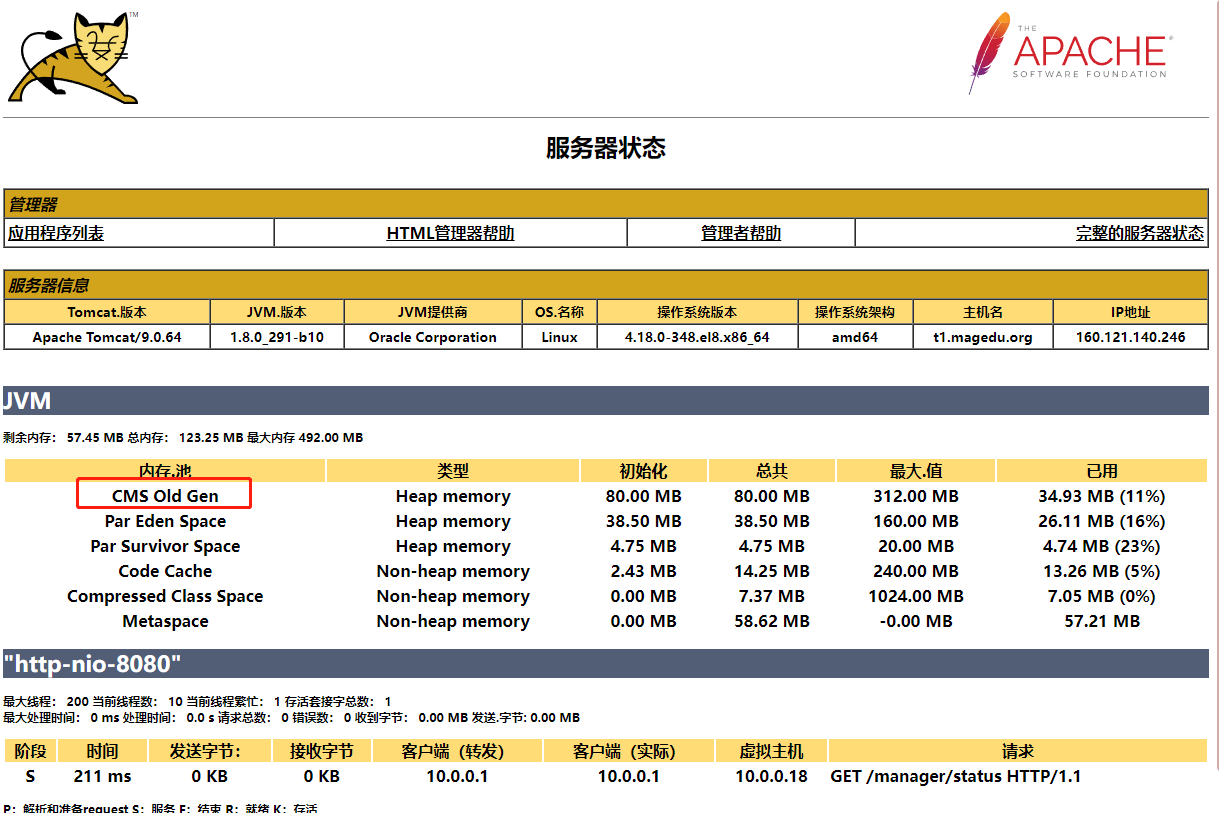1219x813 pixels.
Task: Click the 总共 column header
Action: coord(771,471)
